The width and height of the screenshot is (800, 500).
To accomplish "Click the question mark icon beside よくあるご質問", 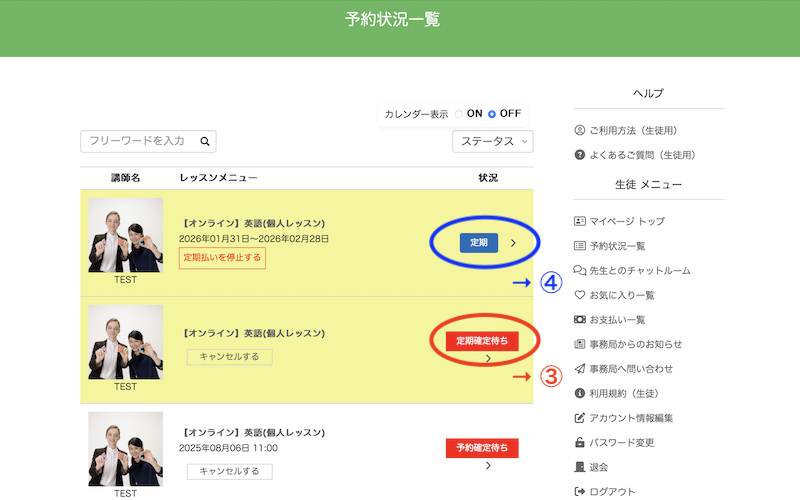I will [x=579, y=155].
